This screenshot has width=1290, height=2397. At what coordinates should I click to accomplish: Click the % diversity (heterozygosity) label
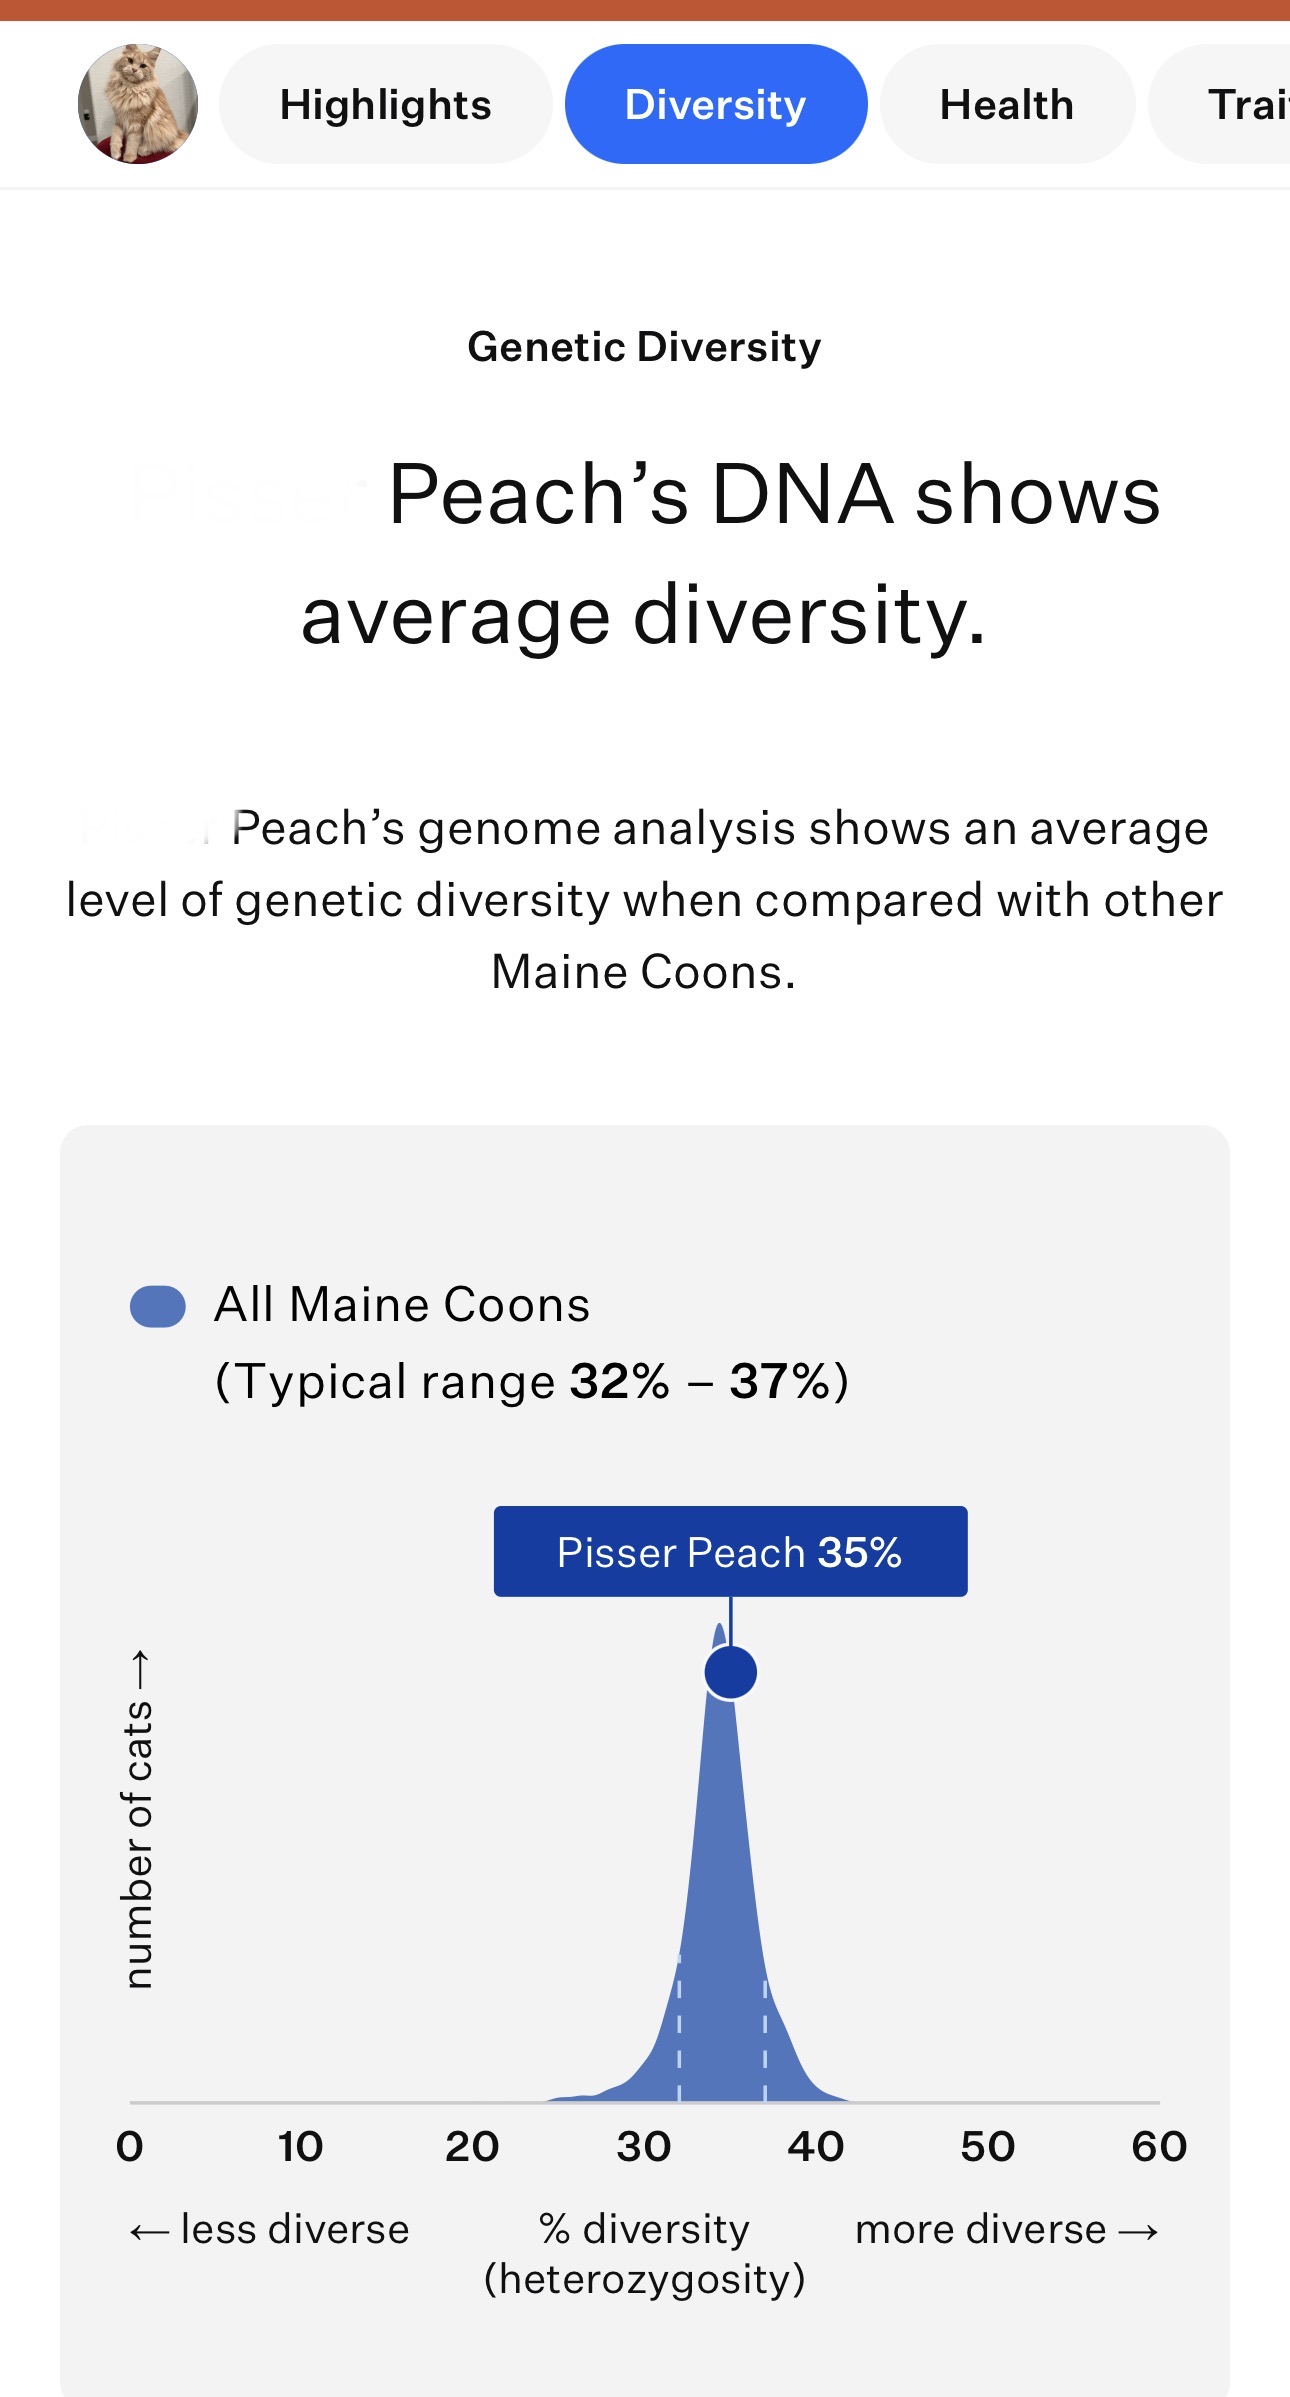(x=645, y=2254)
